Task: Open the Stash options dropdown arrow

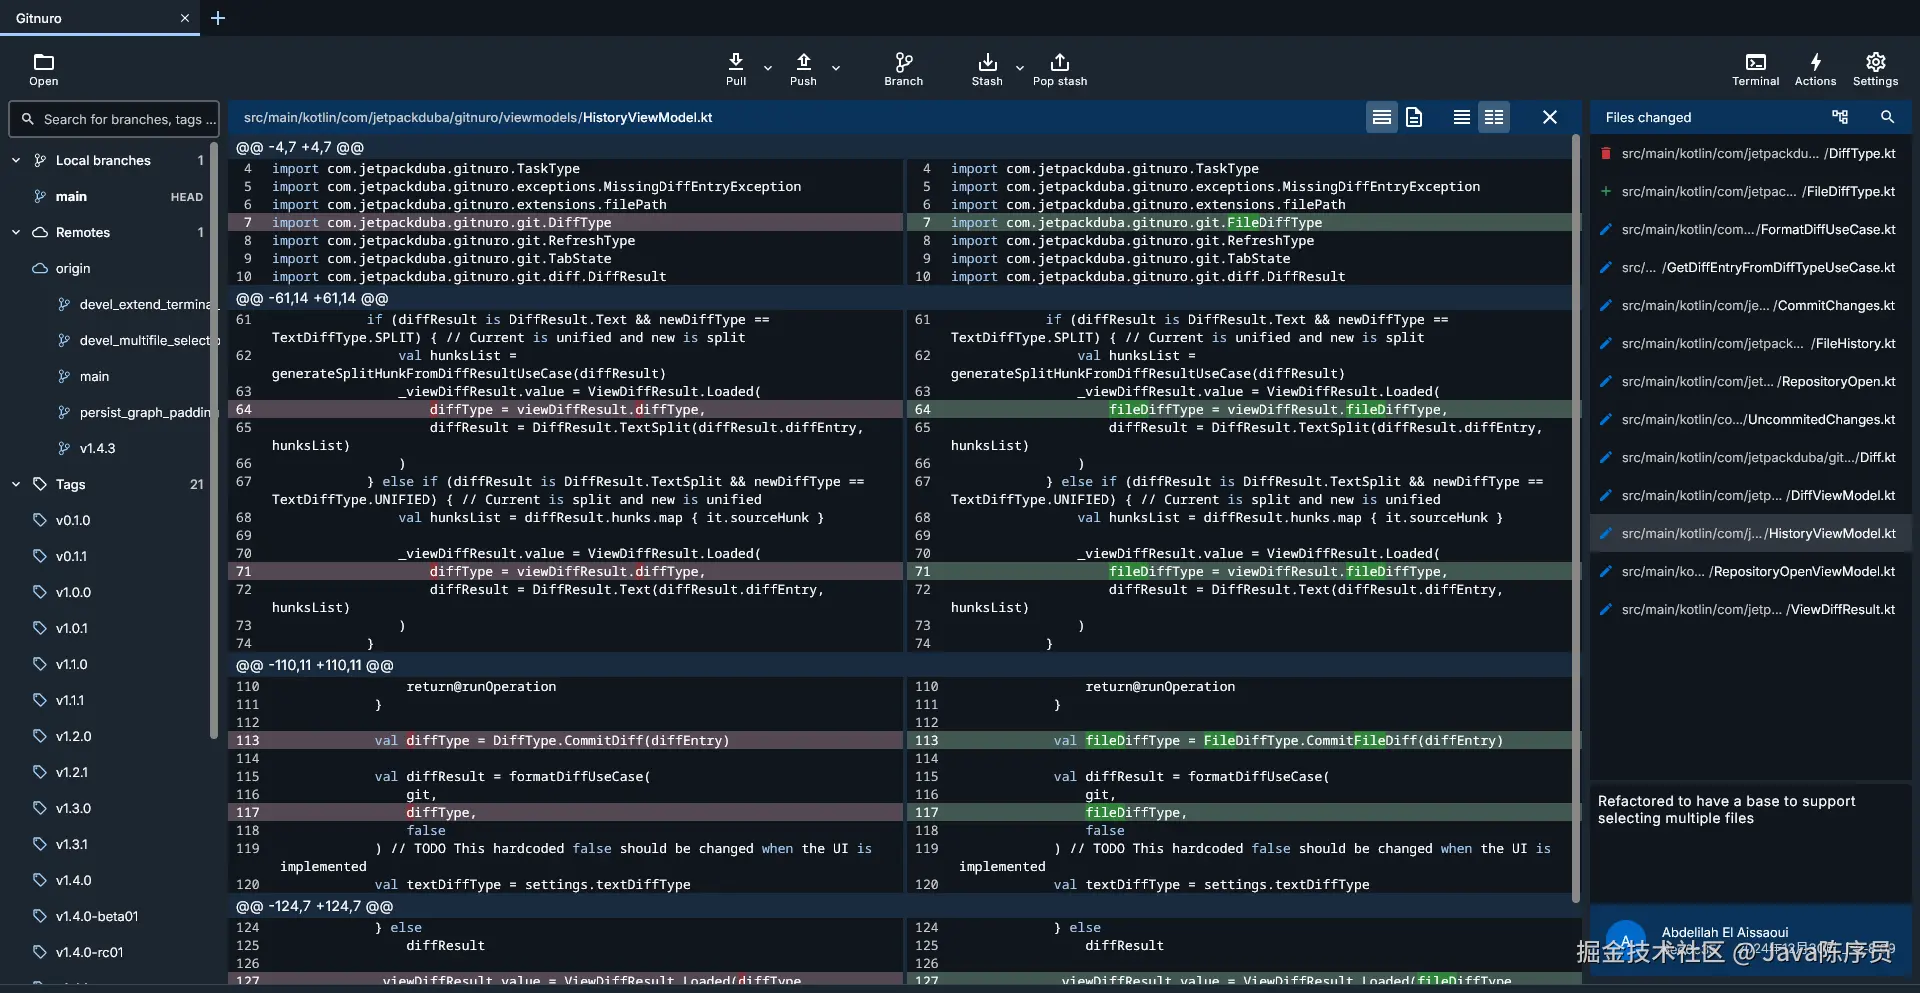Action: tap(1020, 68)
